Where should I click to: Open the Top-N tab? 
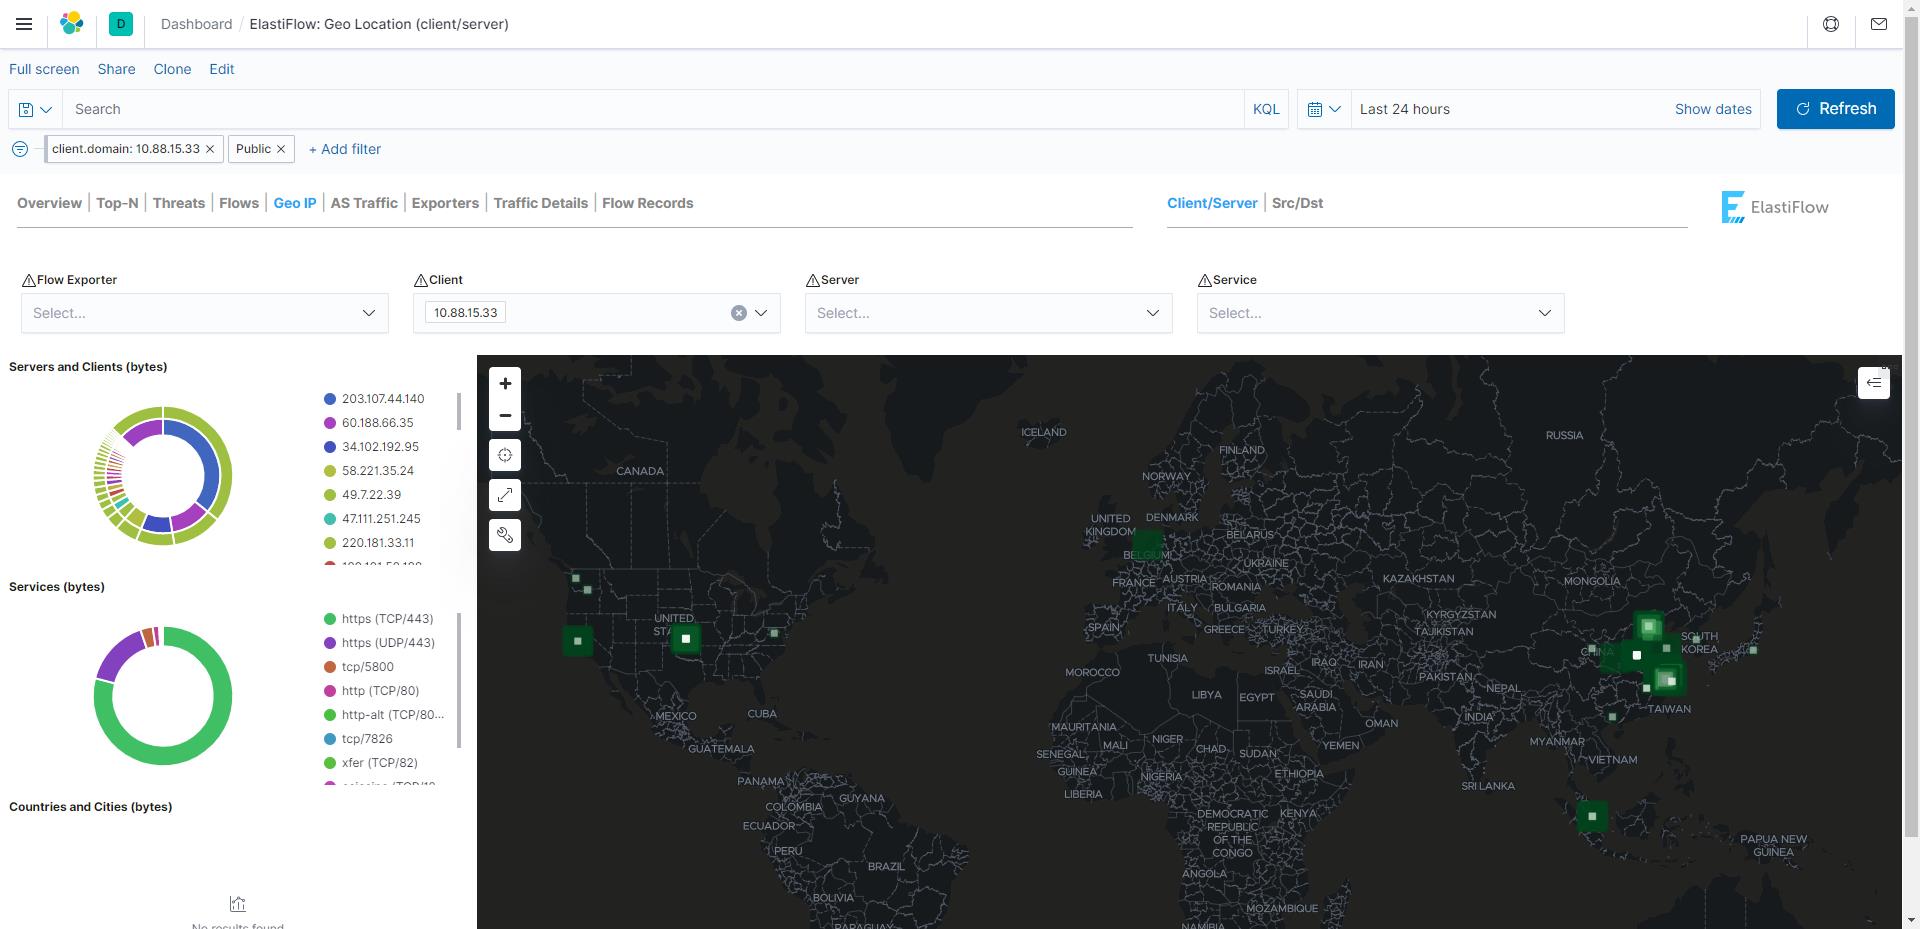(x=117, y=203)
